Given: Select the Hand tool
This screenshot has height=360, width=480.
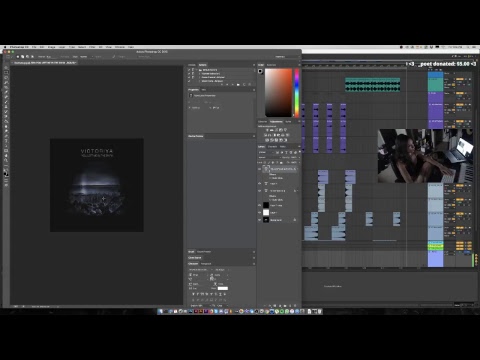Looking at the screenshot, I should 6,156.
